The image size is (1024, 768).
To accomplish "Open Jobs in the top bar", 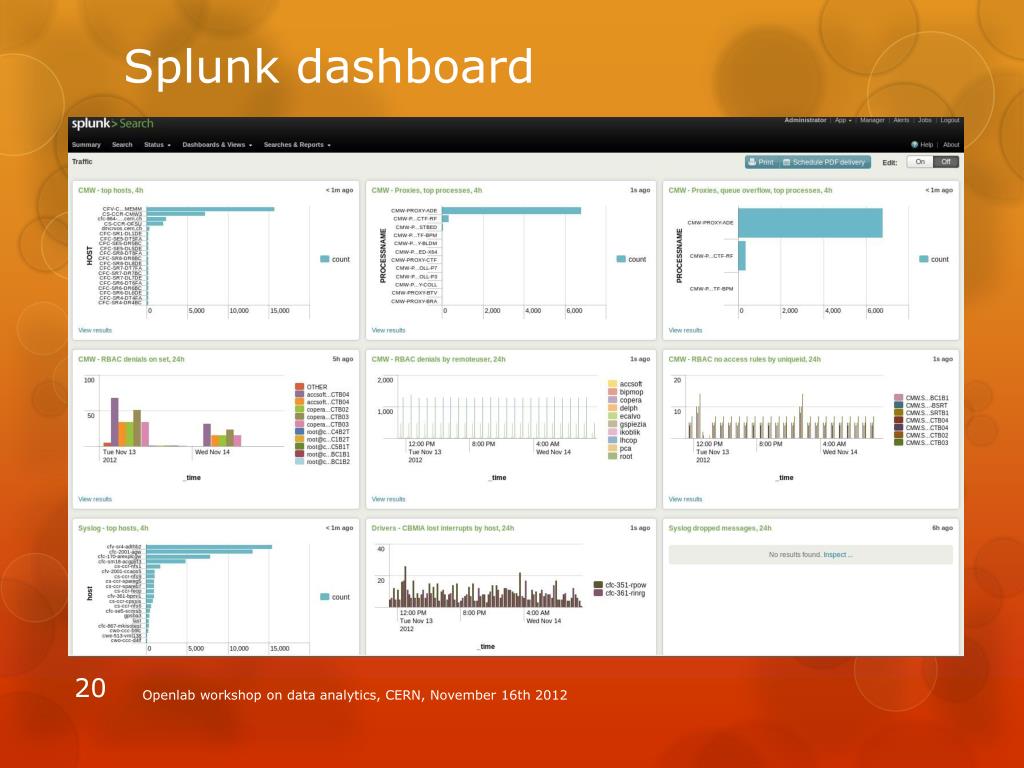I will (x=925, y=120).
